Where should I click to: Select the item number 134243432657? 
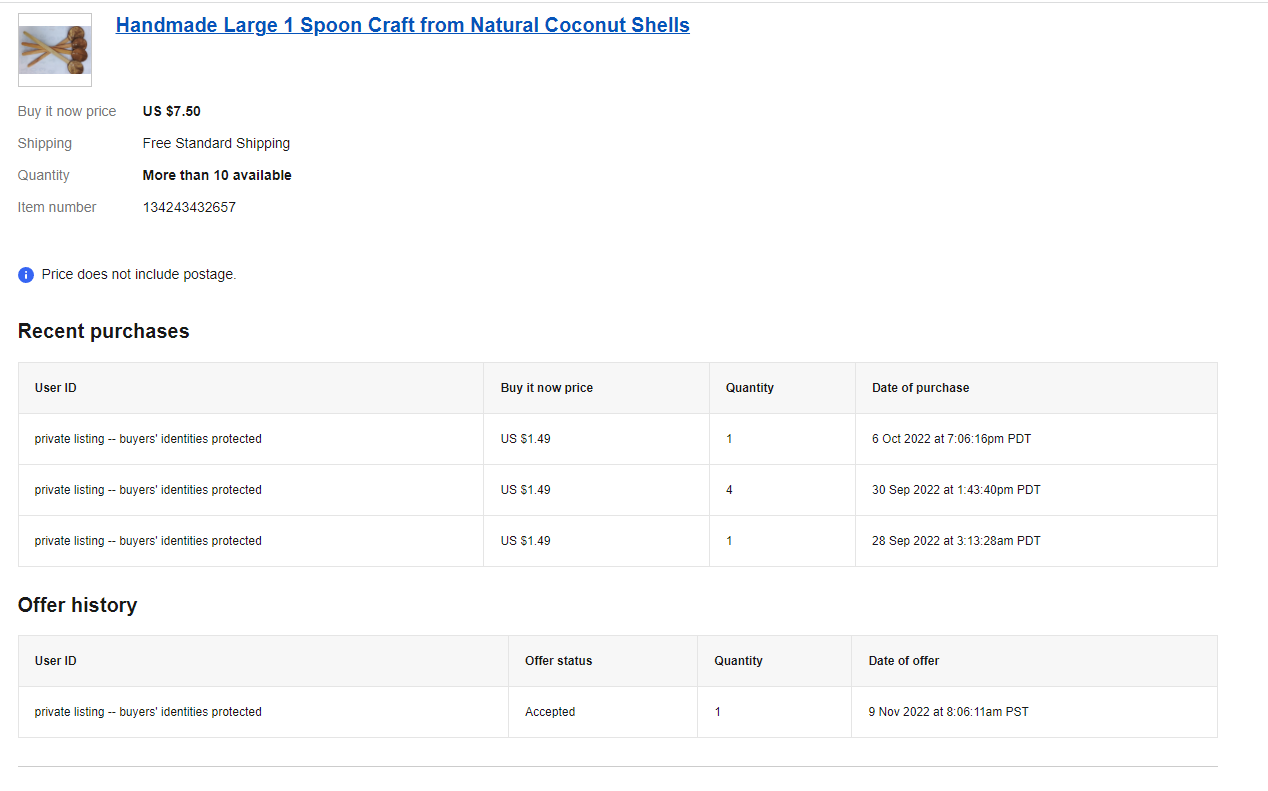tap(189, 207)
